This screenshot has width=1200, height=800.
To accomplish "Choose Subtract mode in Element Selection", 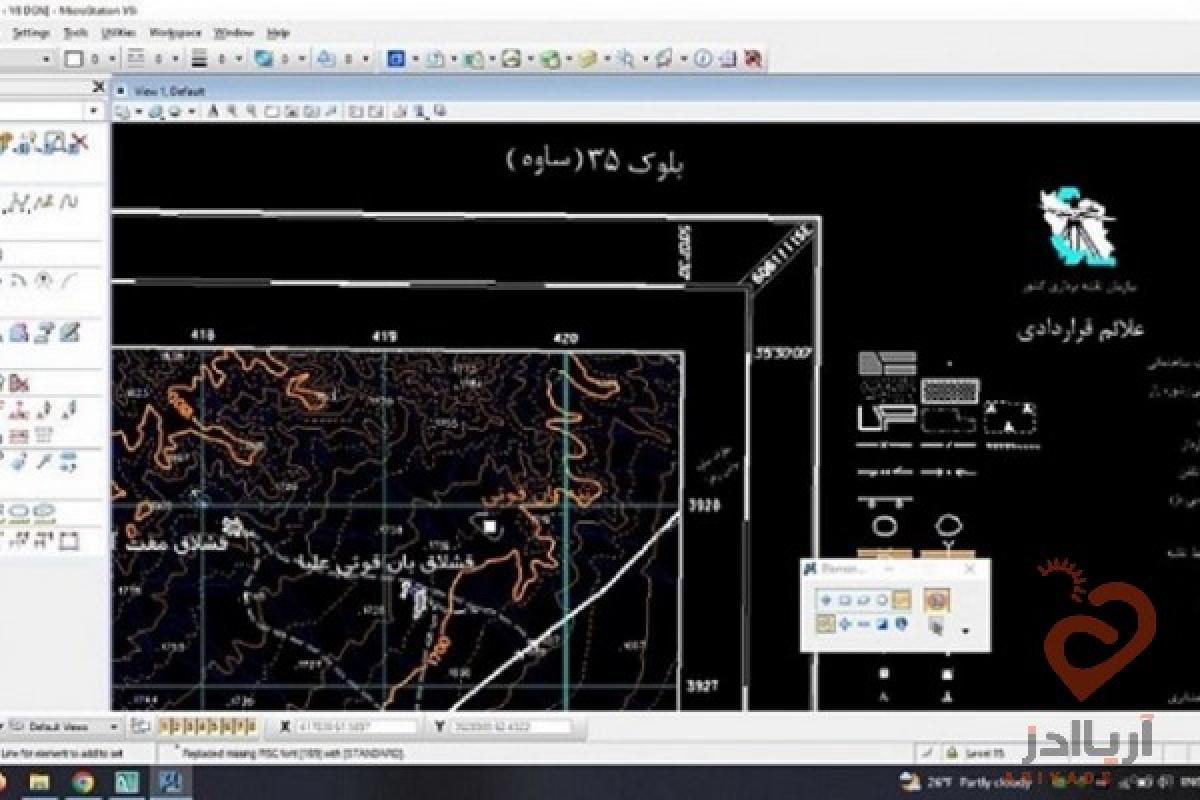I will tap(864, 625).
